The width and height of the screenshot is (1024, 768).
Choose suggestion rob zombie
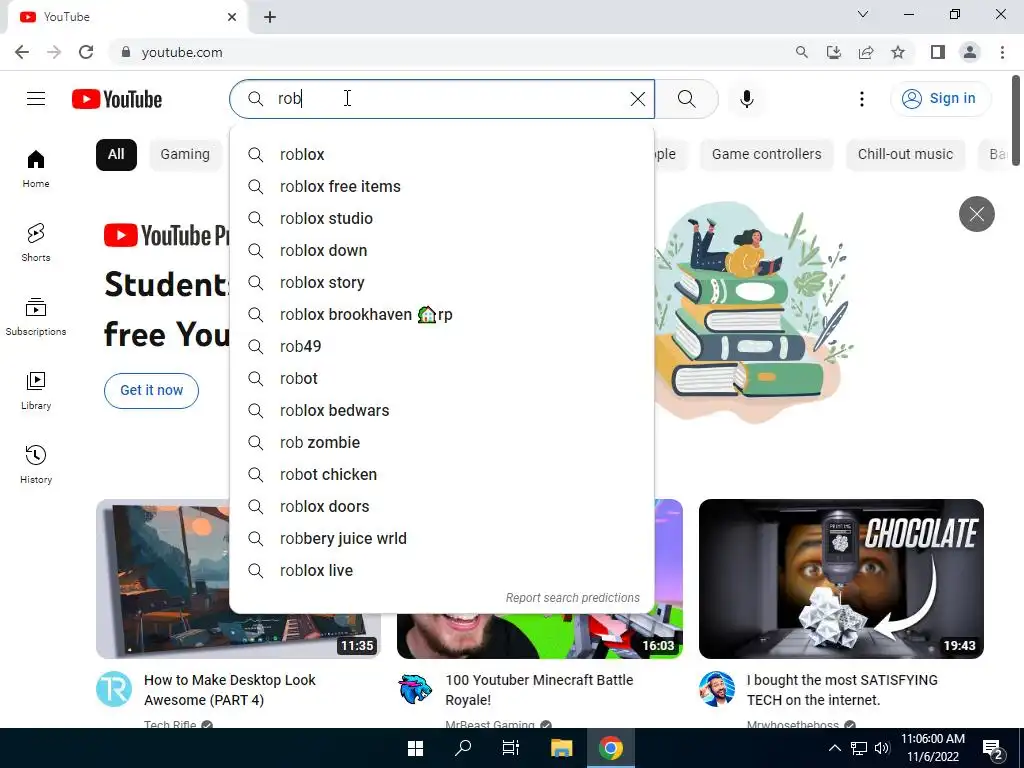442,443
